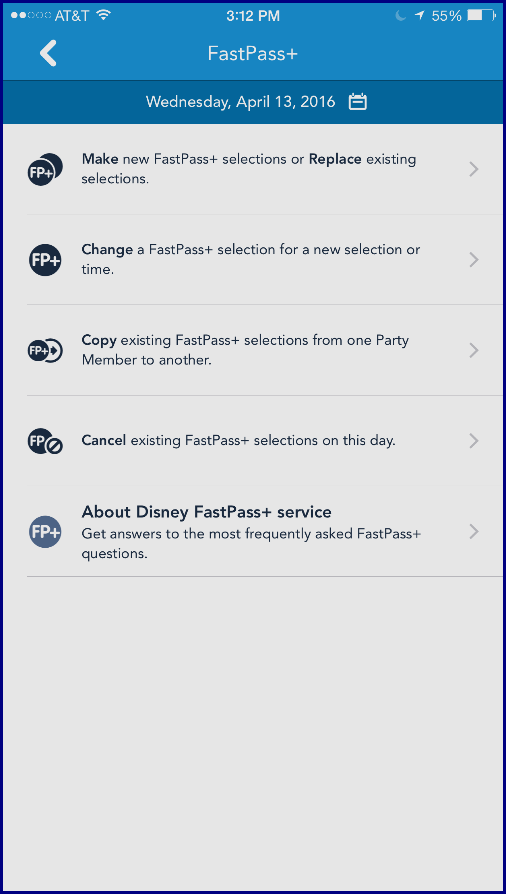This screenshot has width=506, height=894.
Task: Expand the Cancel existing selections chevron
Action: [473, 441]
